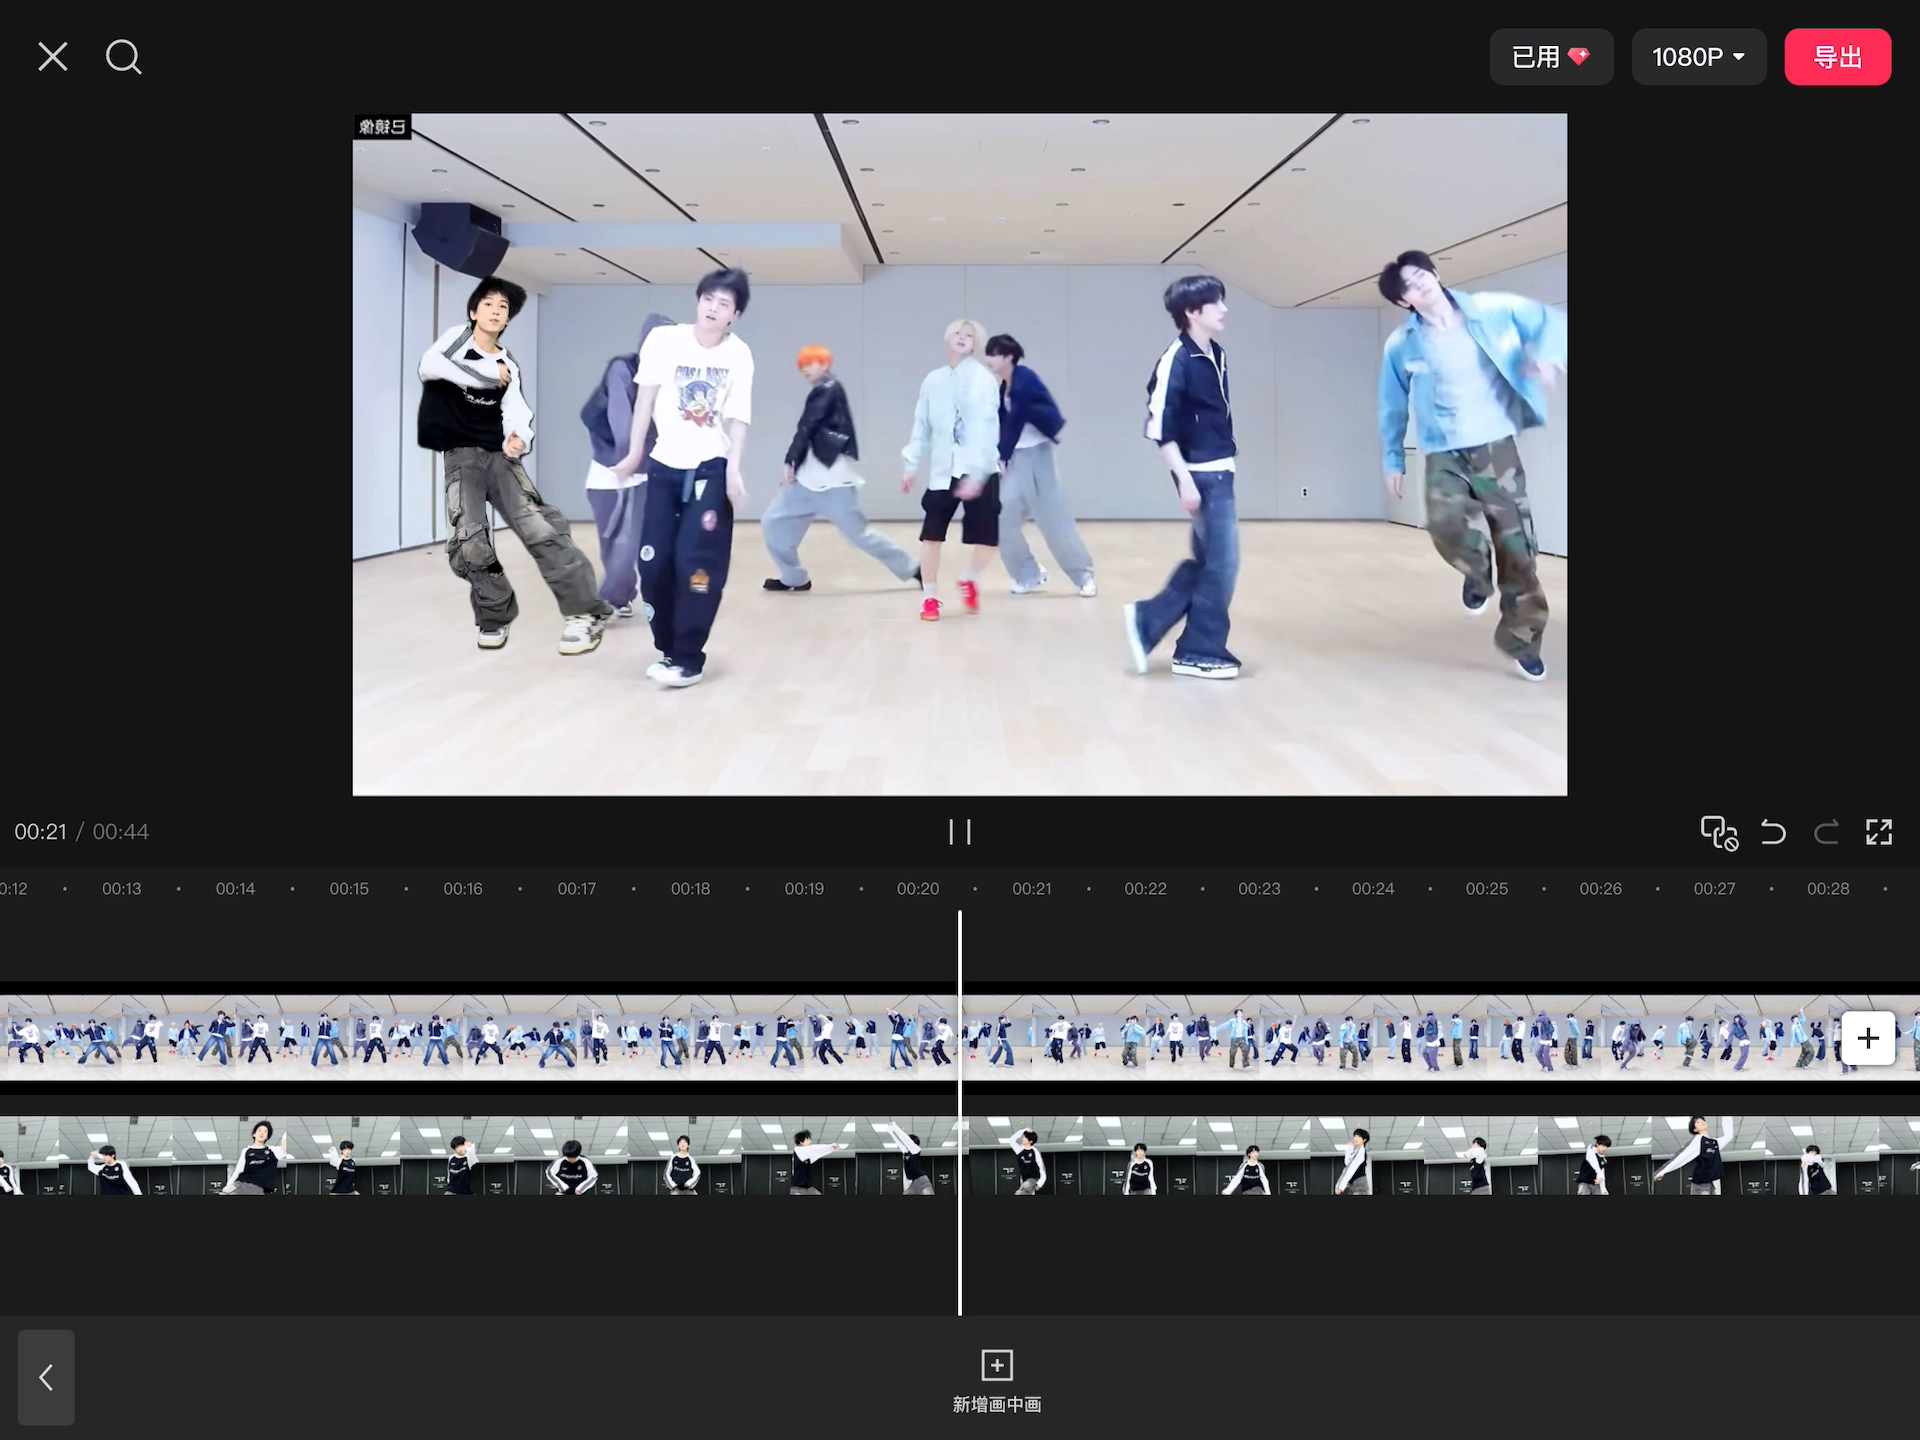1920x1440 pixels.
Task: Select the picture-in-picture solo dancer track
Action: point(480,1156)
